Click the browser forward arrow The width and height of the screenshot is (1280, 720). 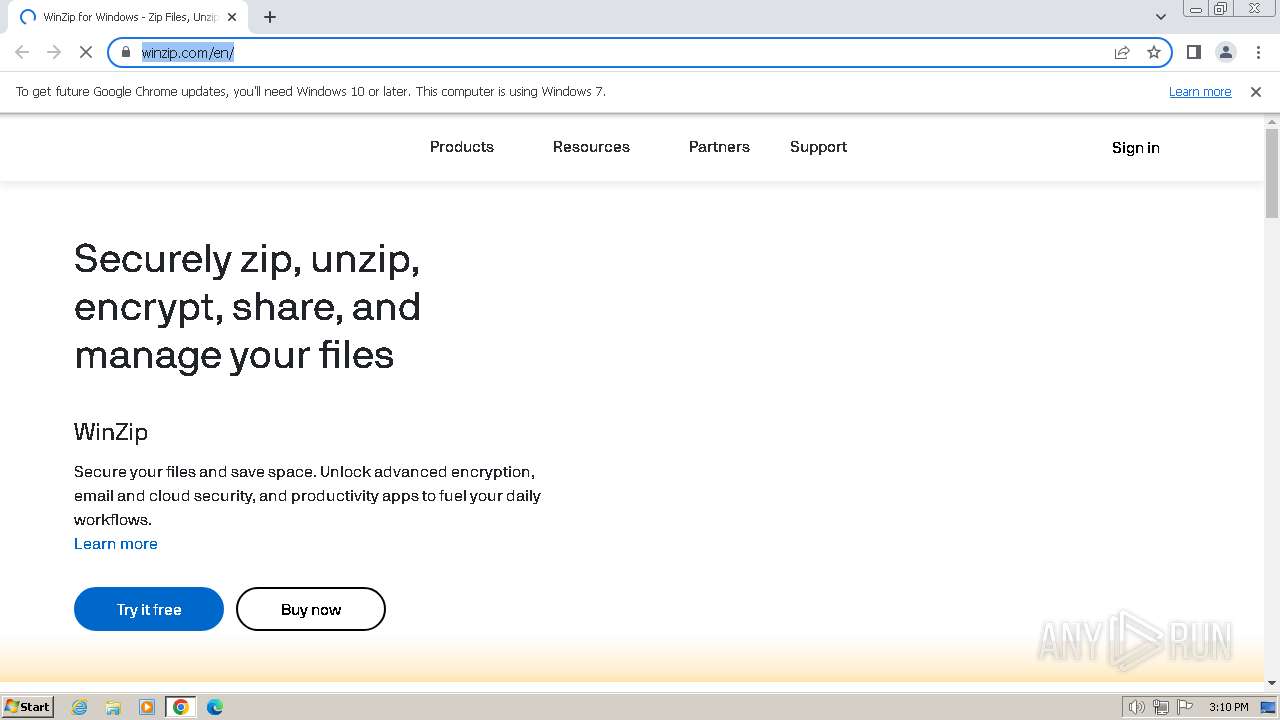click(x=54, y=52)
